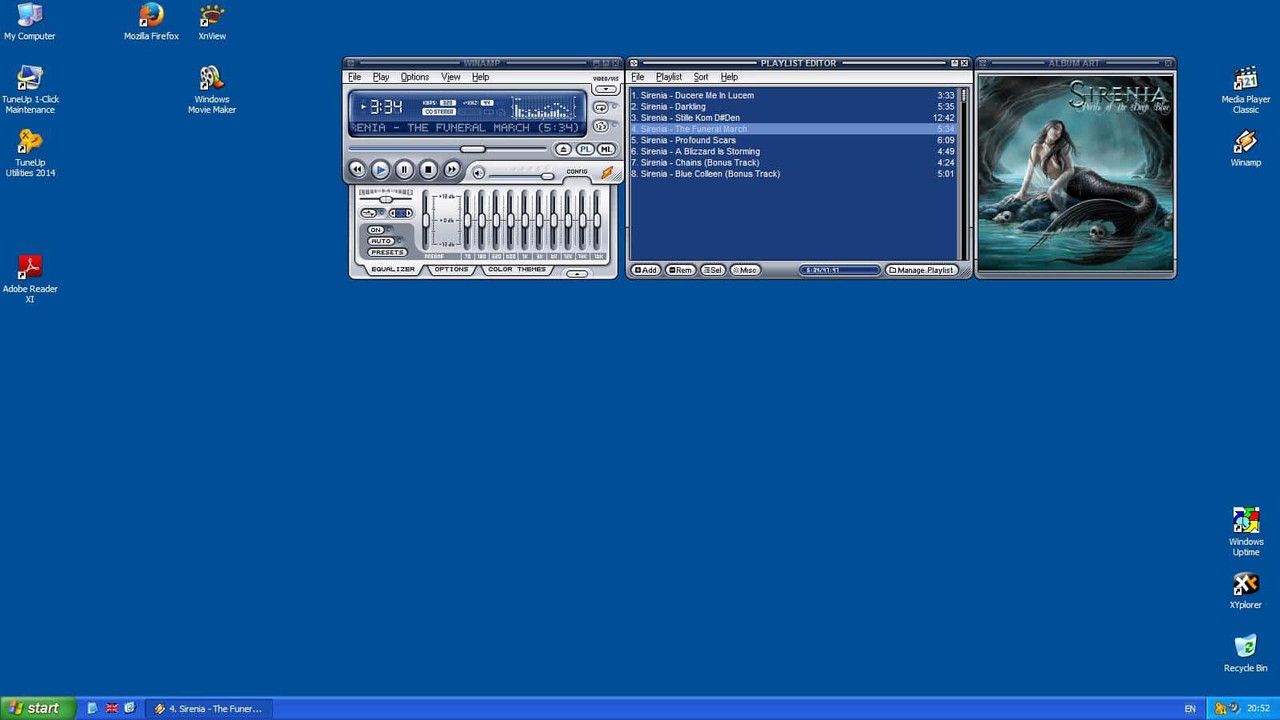
Task: Click the Winamp Play button
Action: [x=380, y=169]
